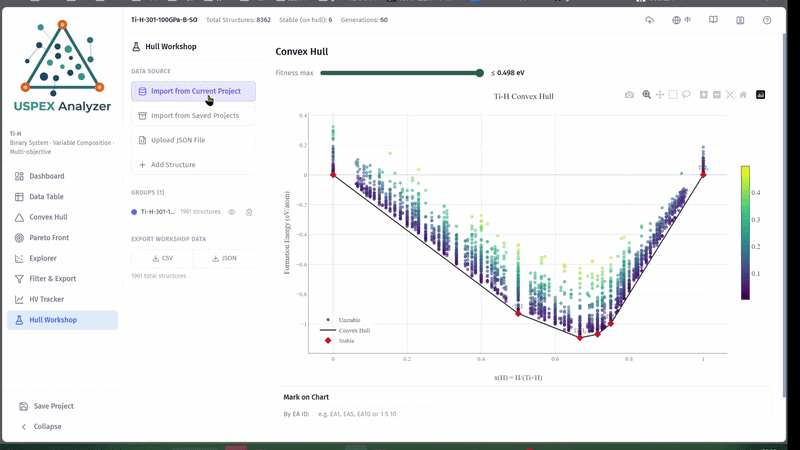Reset chart axes with the home icon

tap(743, 95)
